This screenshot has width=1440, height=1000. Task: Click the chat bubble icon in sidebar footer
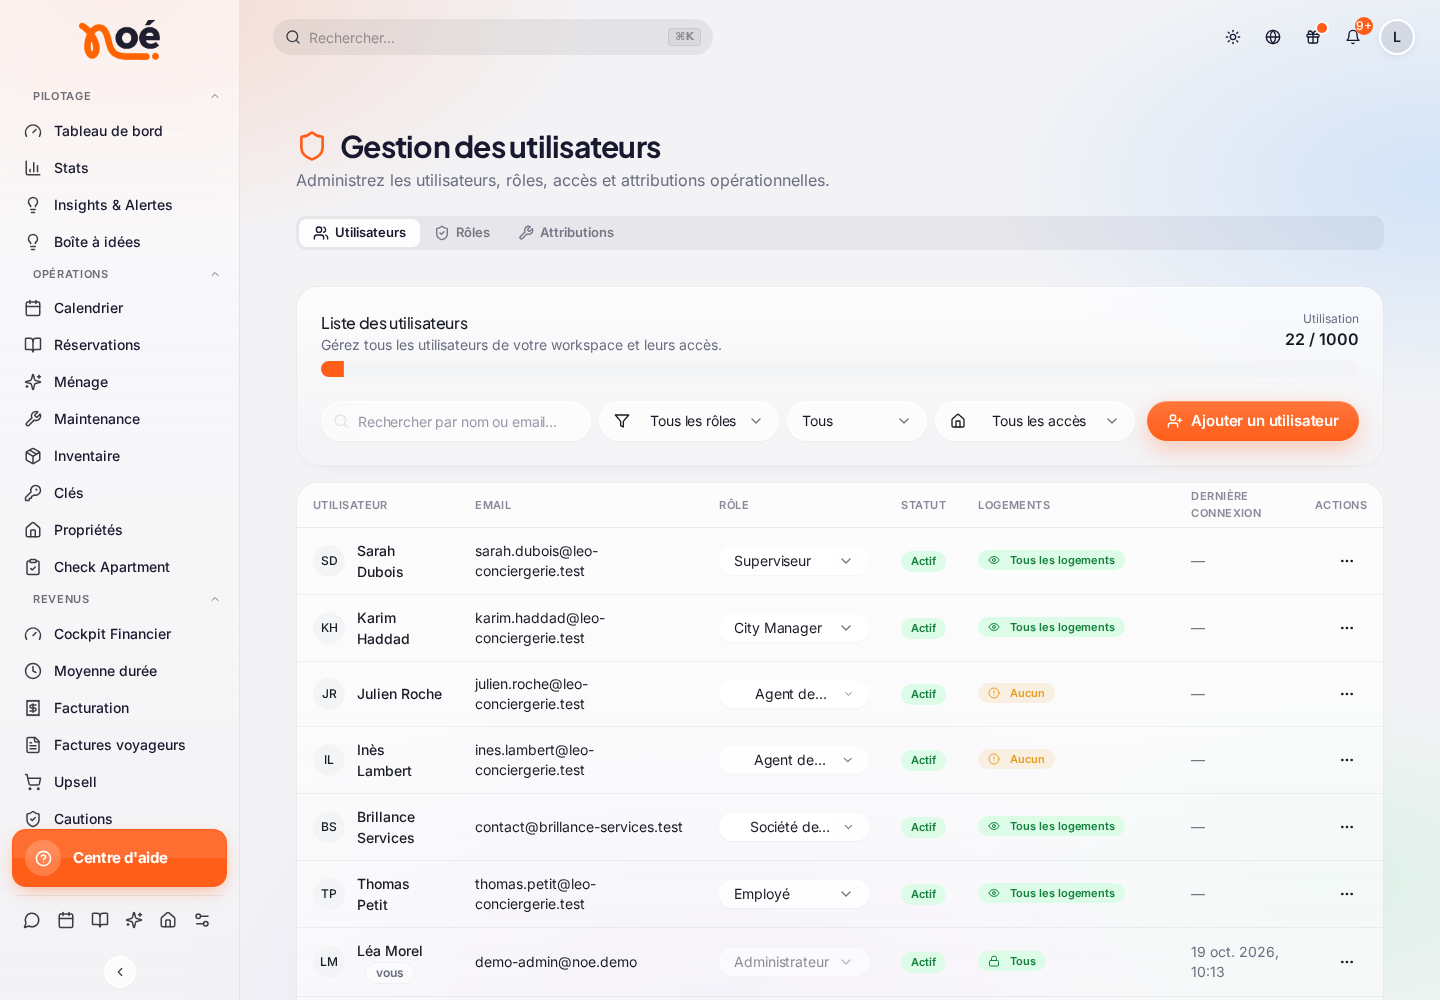pyautogui.click(x=32, y=920)
